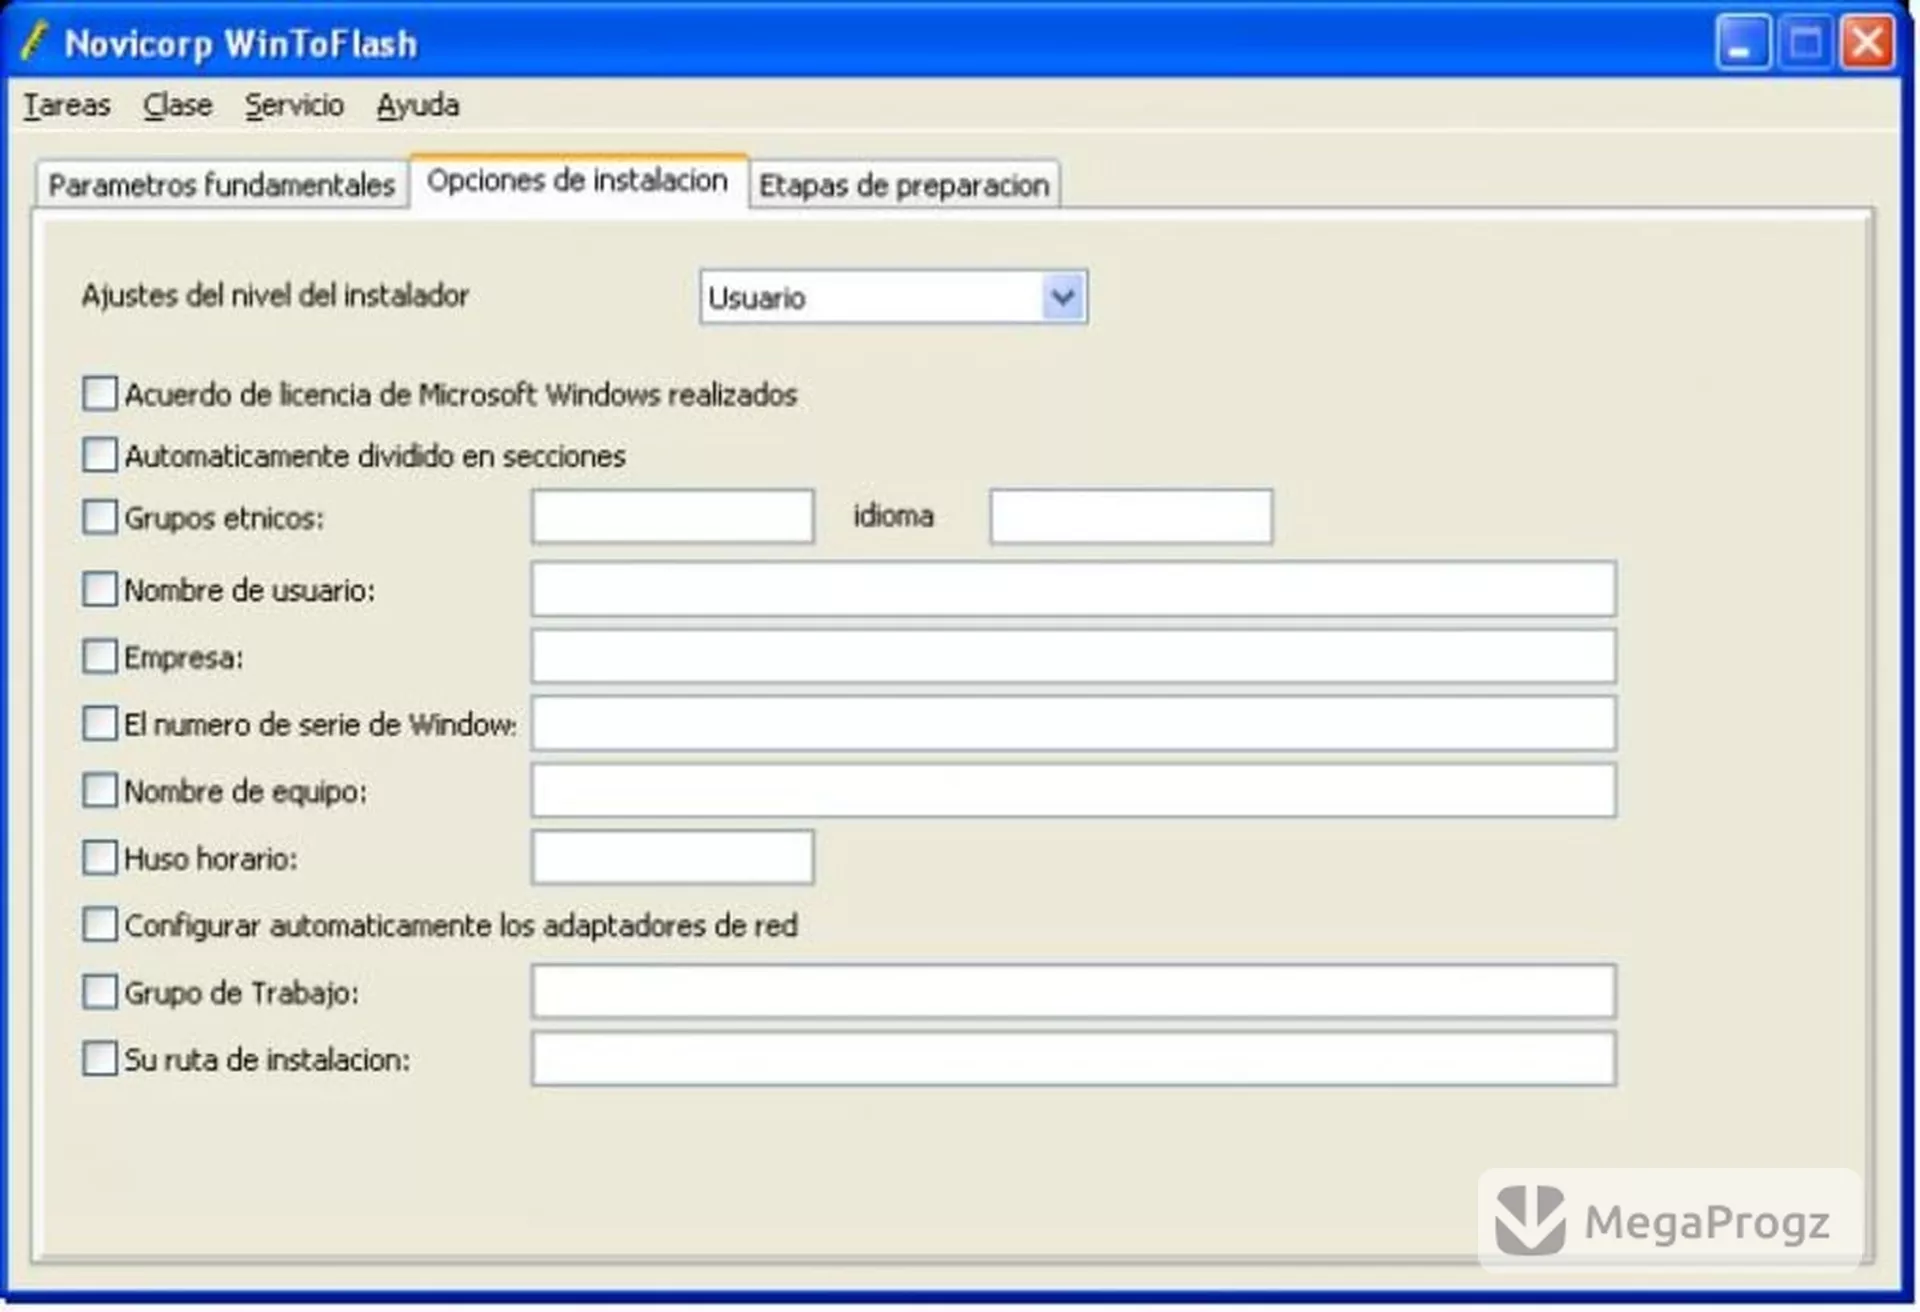Open the Clase menu

[x=177, y=105]
